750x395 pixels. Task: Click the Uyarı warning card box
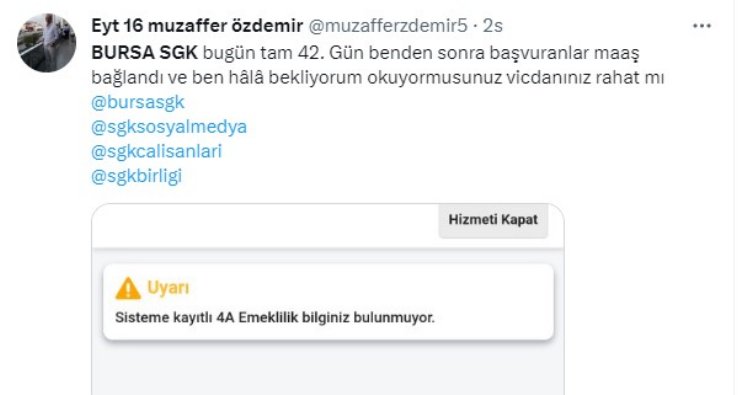point(329,302)
